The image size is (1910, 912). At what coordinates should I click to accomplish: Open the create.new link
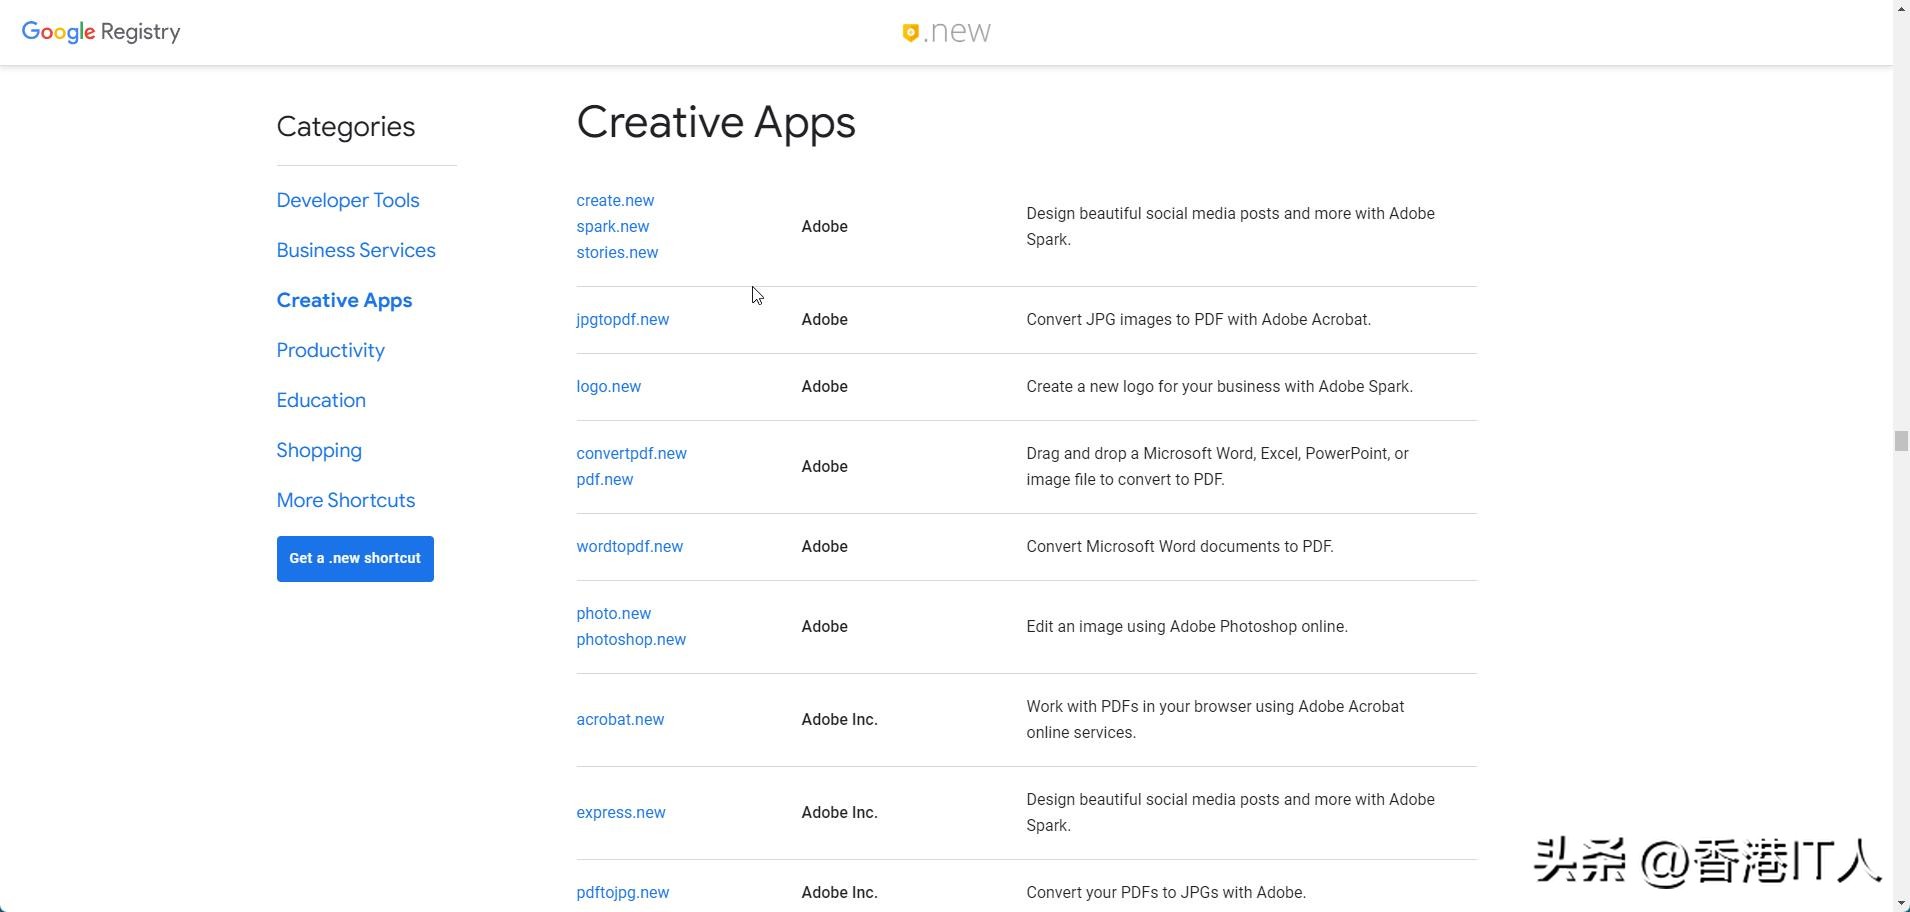tap(615, 200)
